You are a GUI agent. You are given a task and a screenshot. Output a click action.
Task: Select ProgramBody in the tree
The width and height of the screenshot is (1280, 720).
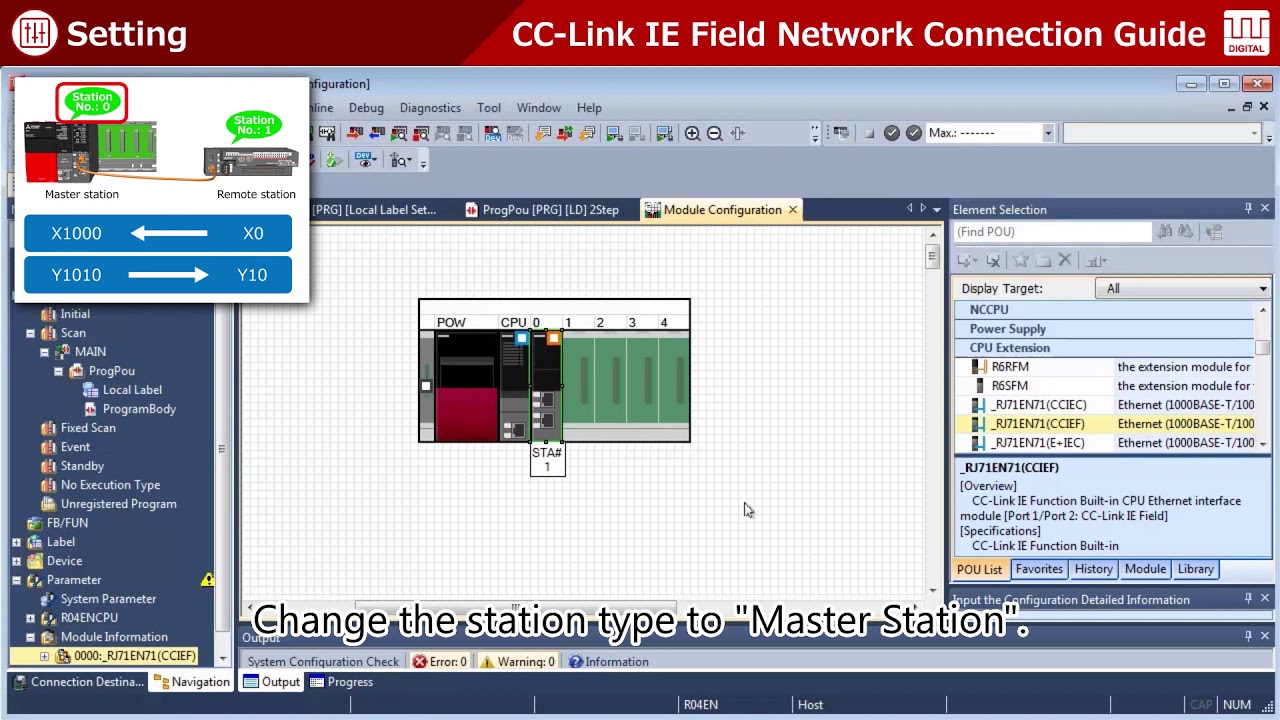139,409
